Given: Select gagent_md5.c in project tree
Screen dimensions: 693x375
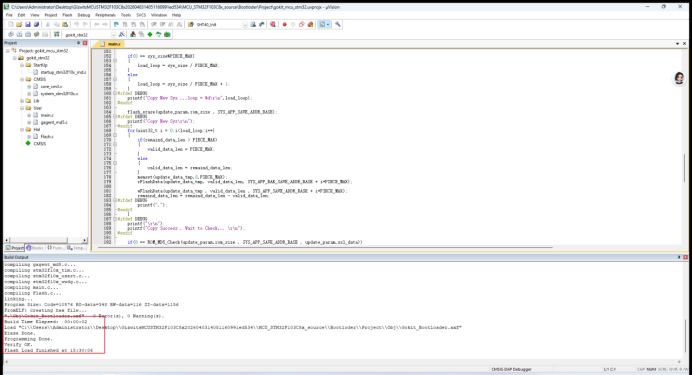Looking at the screenshot, I should (54, 122).
